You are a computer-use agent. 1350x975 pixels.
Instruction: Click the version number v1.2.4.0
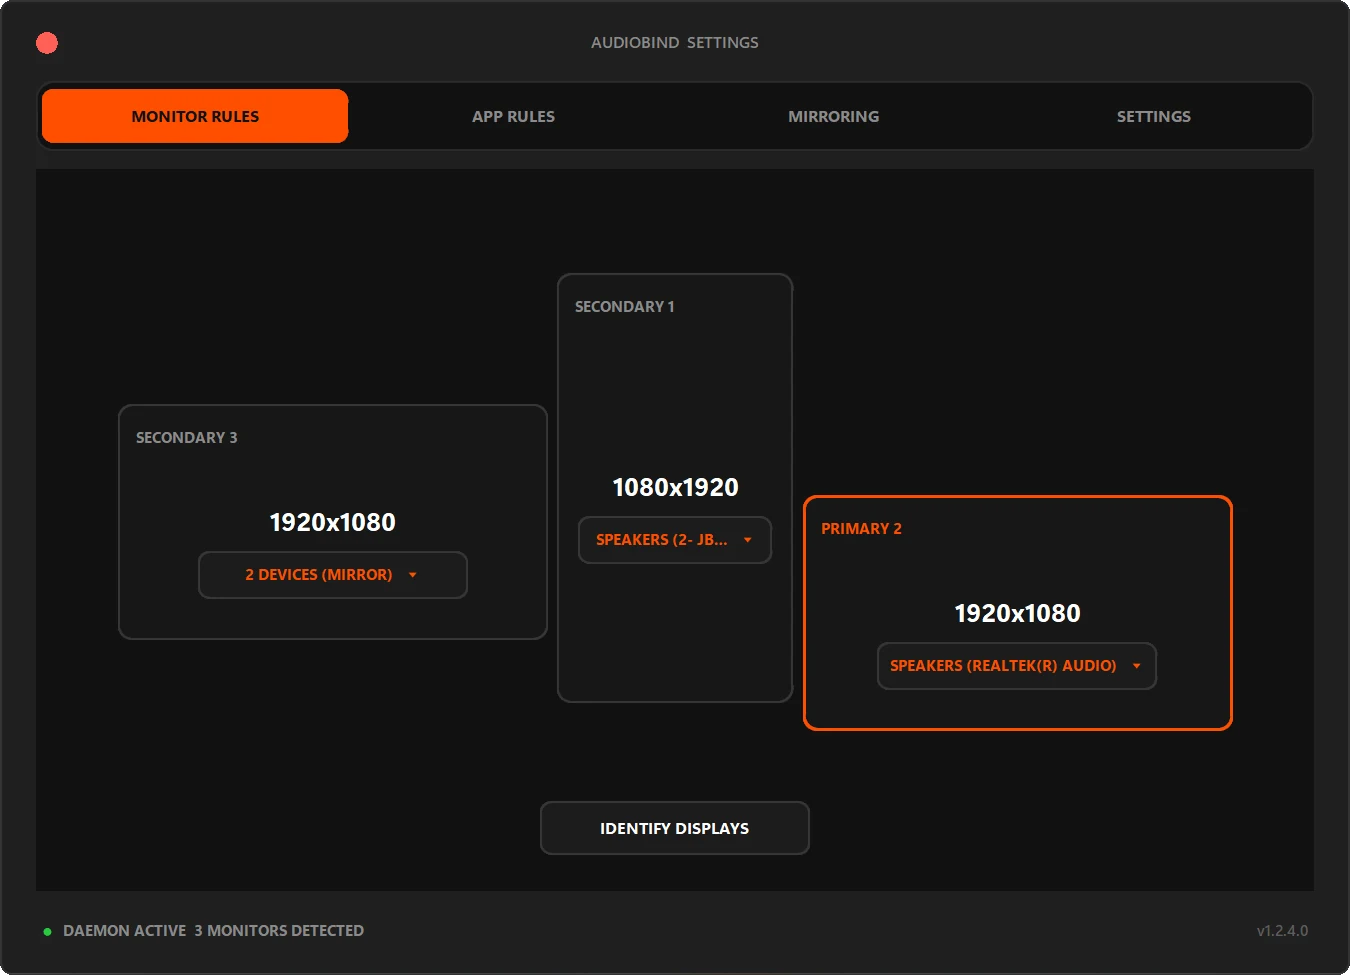(1282, 931)
